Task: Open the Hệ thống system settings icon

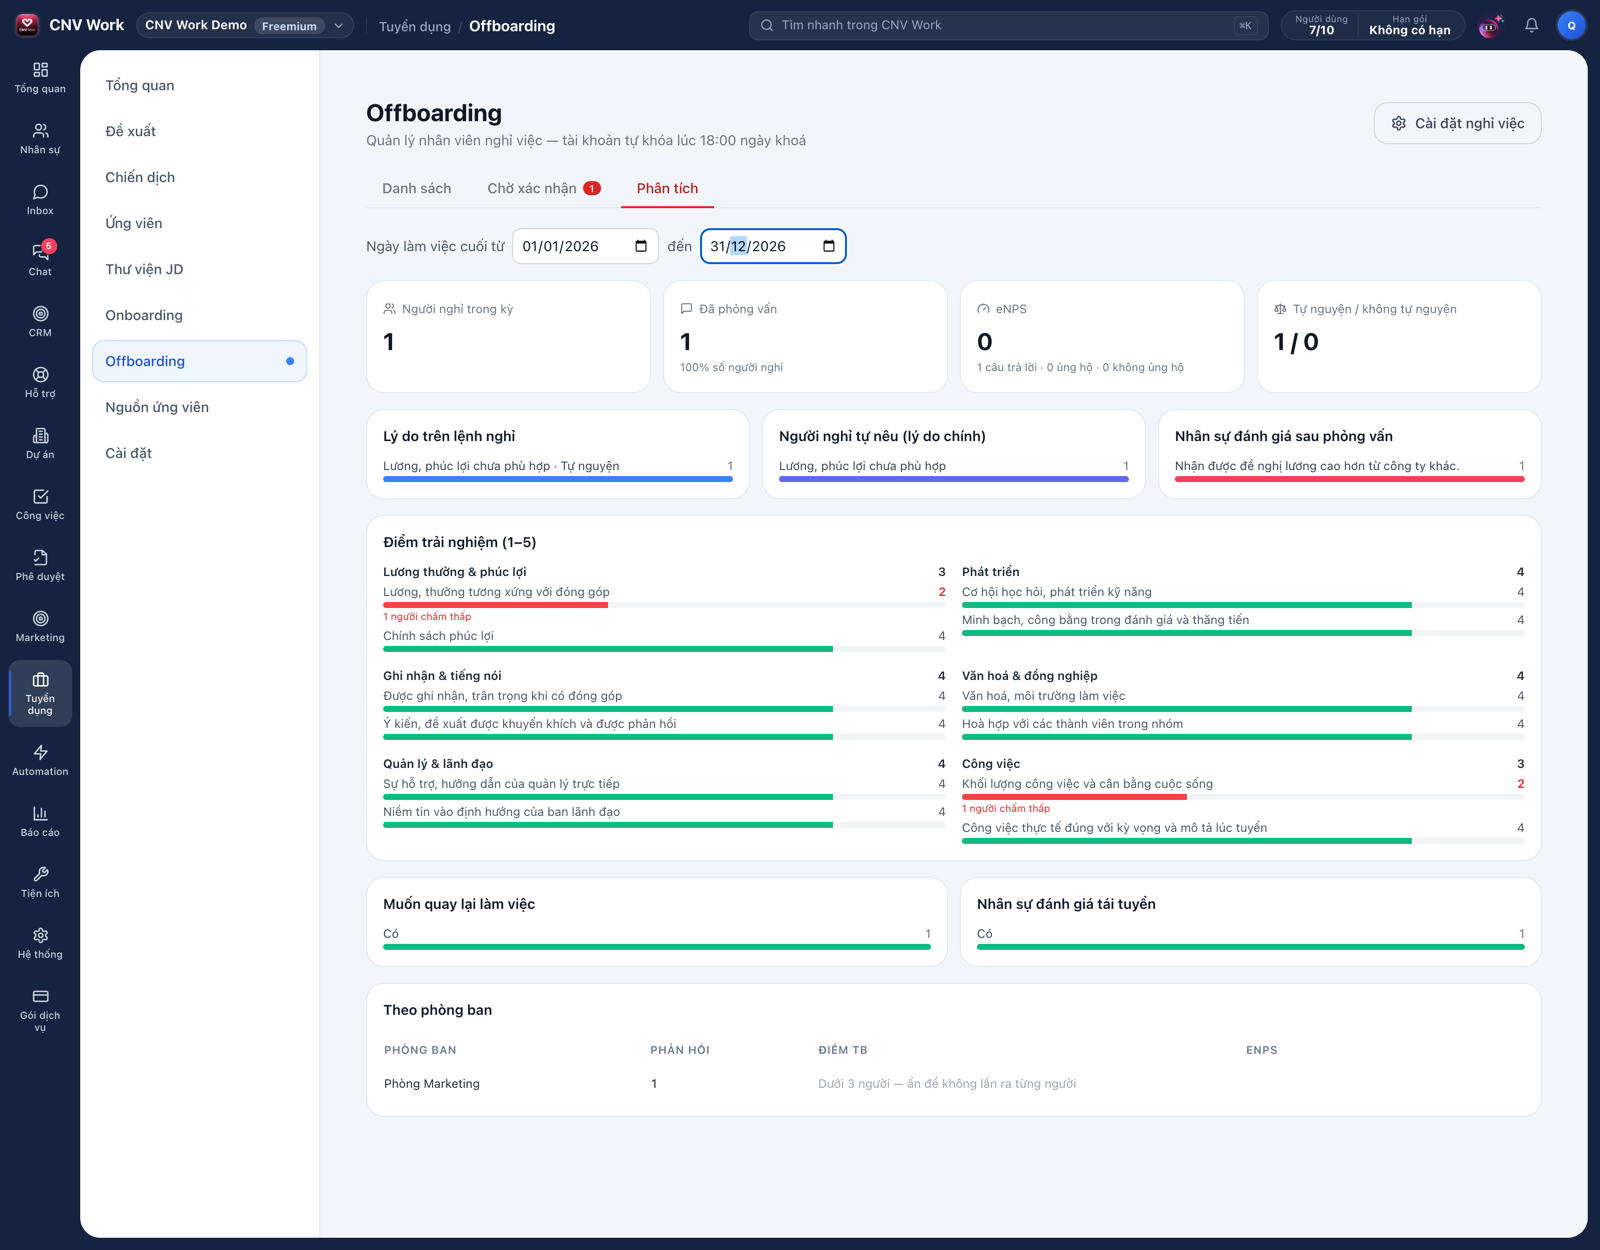Action: click(40, 944)
